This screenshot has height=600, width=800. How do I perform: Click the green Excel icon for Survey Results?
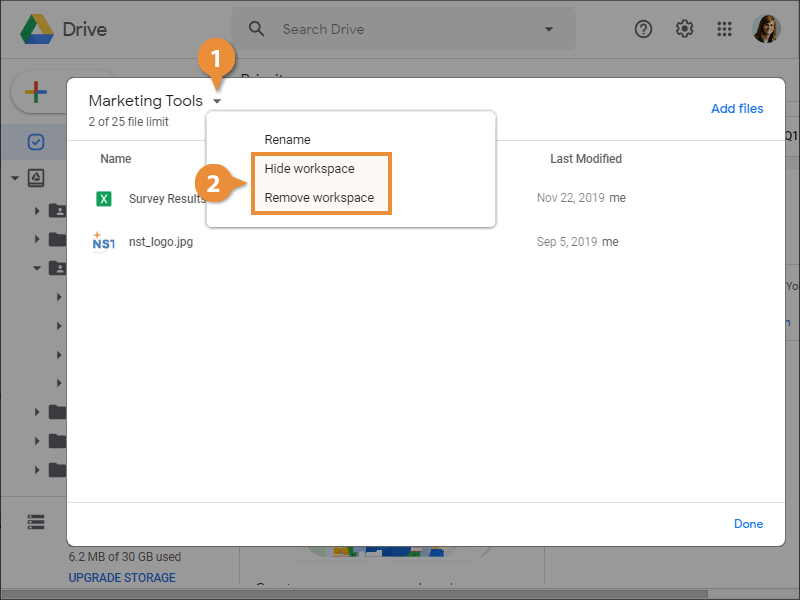tap(103, 198)
